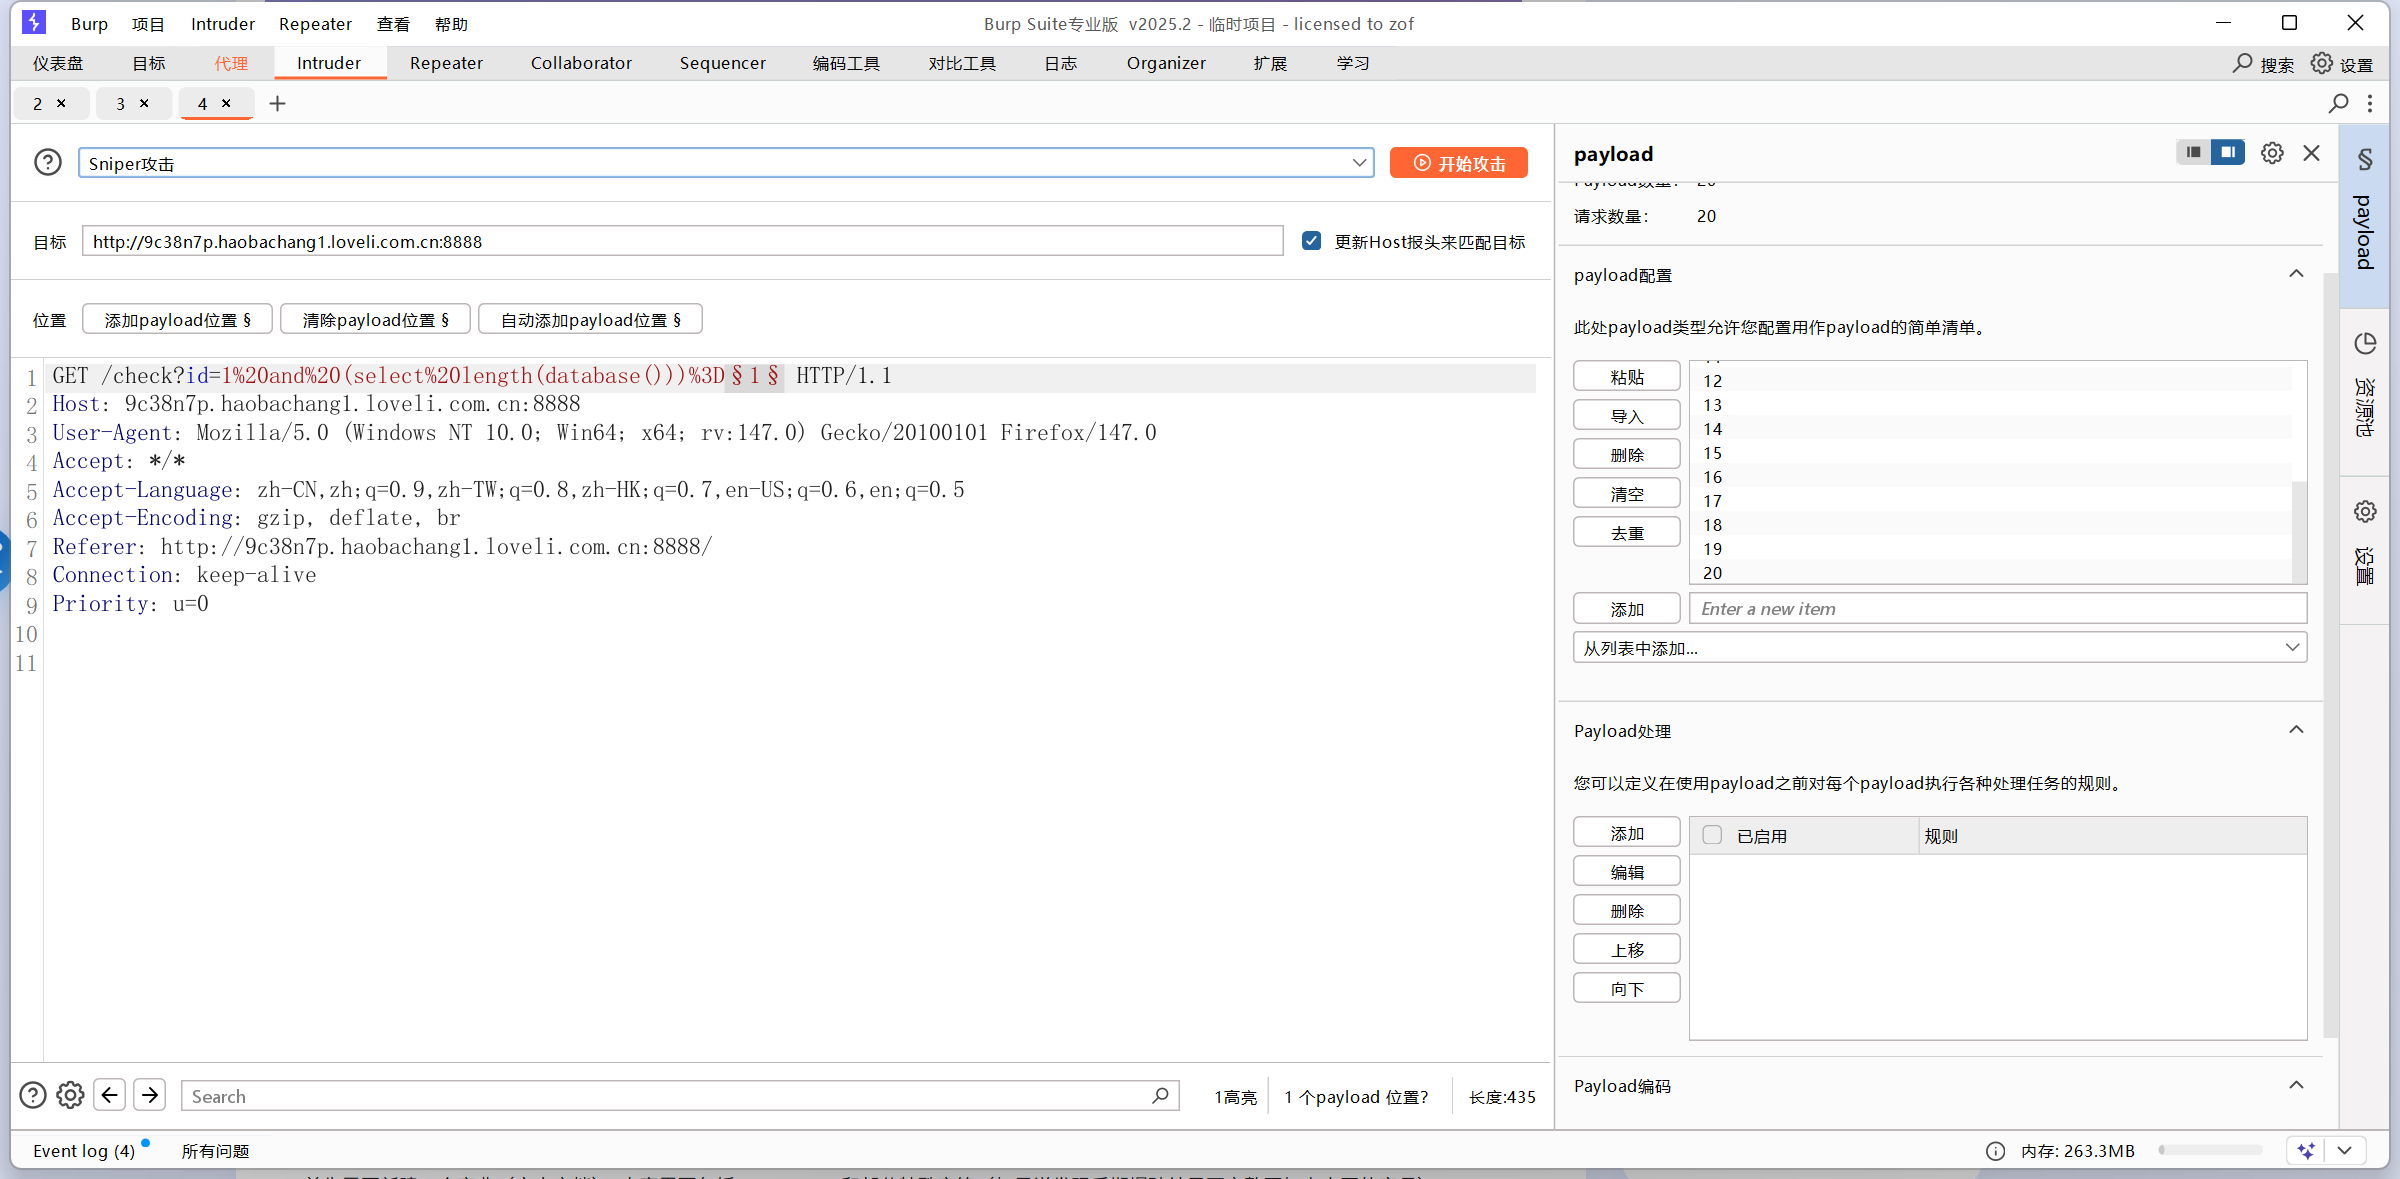Click the back arrow near search bar
2400x1179 pixels.
coord(110,1095)
